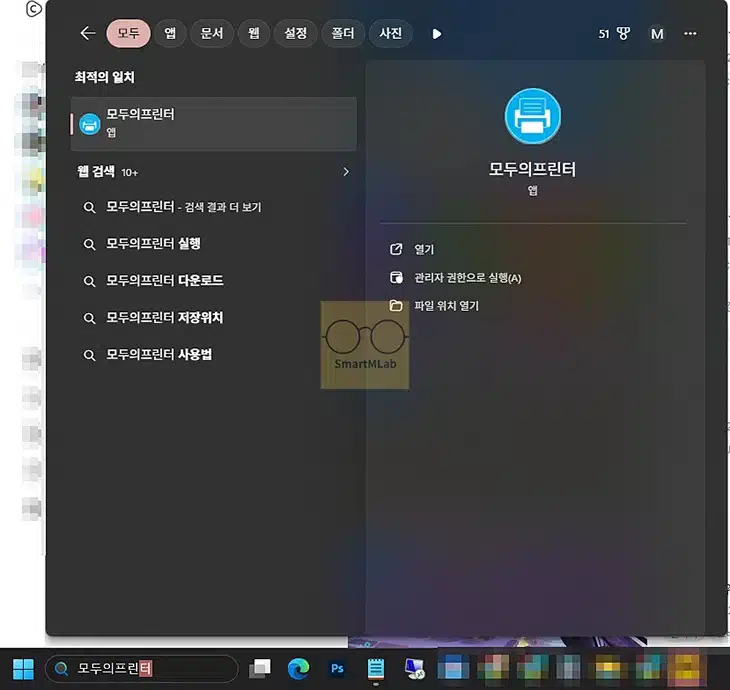Click the large printer icon in preview pane
Image resolution: width=730 pixels, height=690 pixels.
[533, 116]
